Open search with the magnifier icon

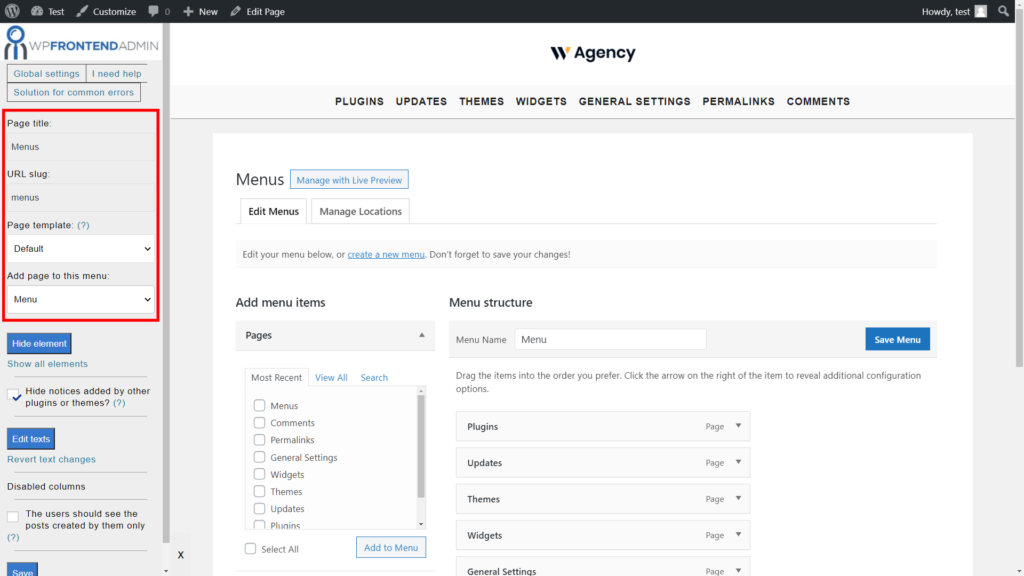coord(1003,11)
